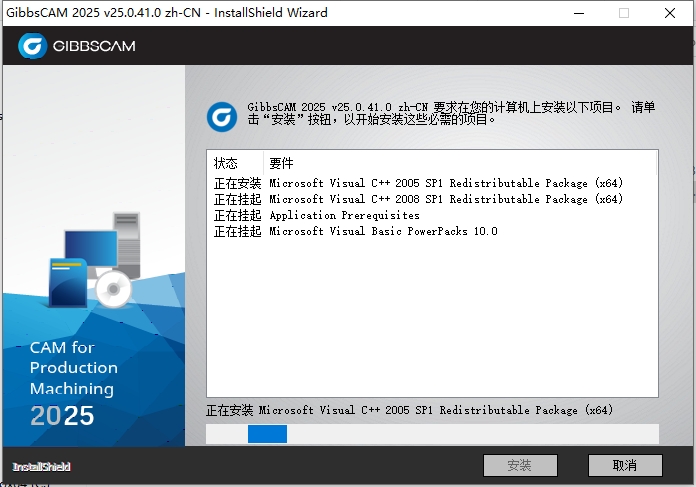Screen dimensions: 696x487
Task: Click the GibbsCAM logo in header banner
Action: pyautogui.click(x=76, y=46)
